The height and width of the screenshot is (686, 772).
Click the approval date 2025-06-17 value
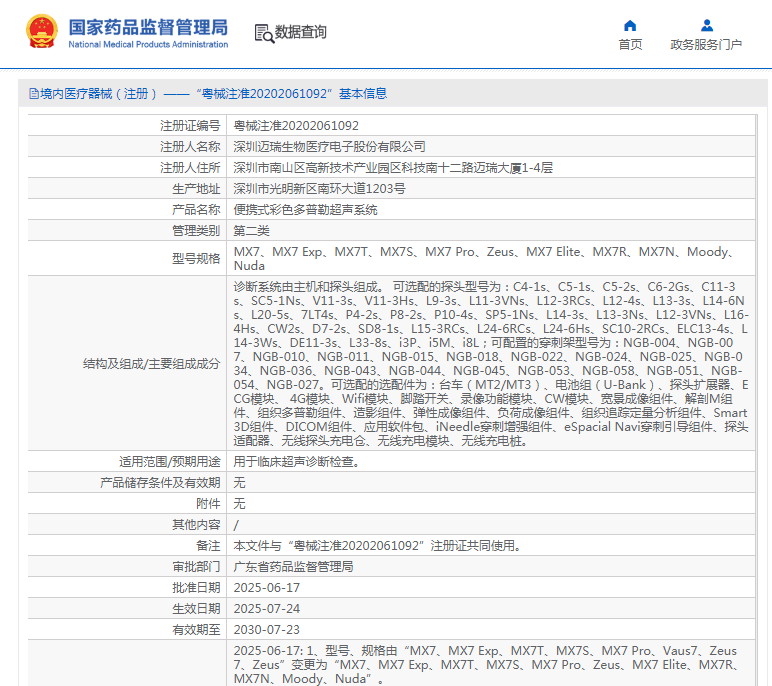266,588
